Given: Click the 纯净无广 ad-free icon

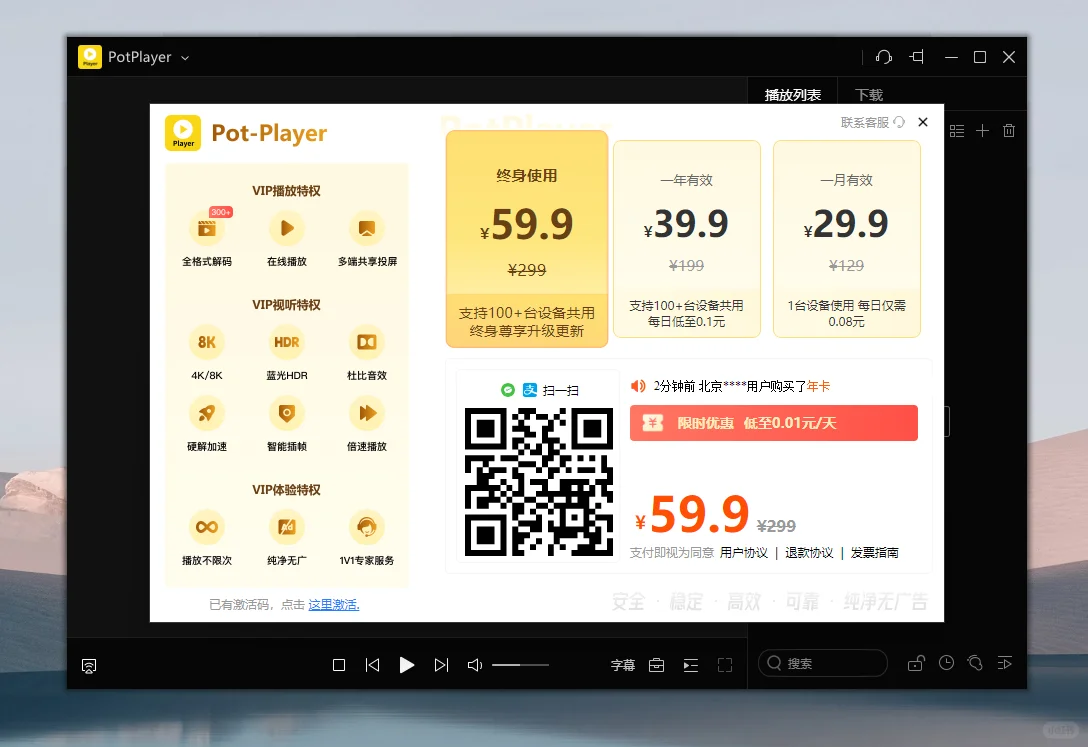Looking at the screenshot, I should coord(287,527).
